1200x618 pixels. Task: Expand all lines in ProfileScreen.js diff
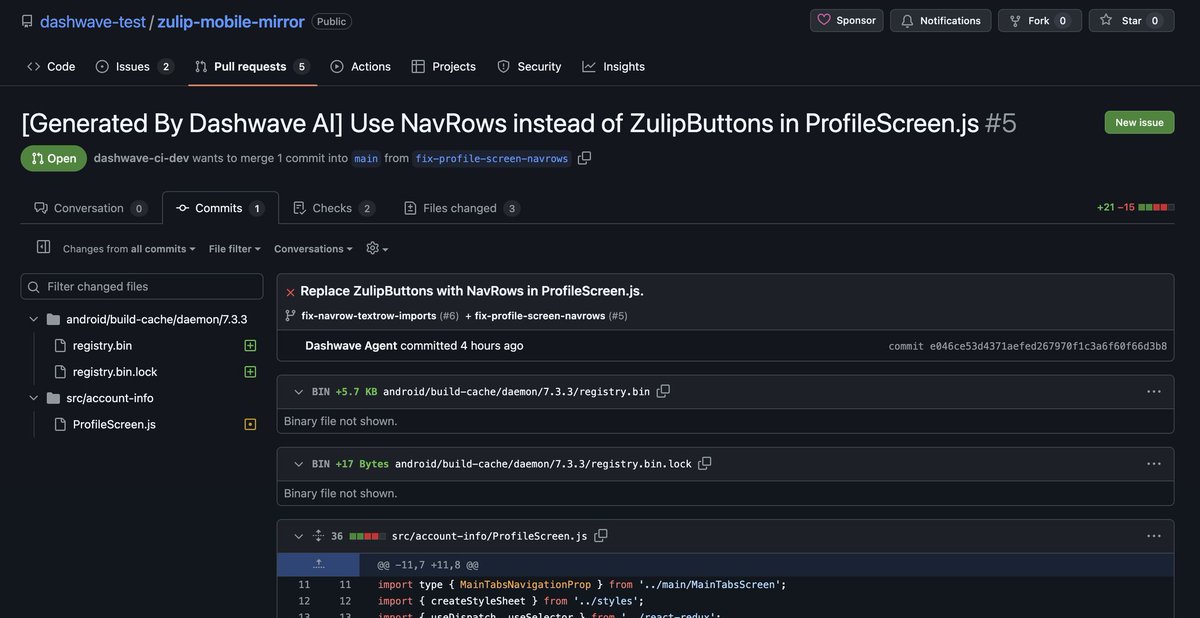tap(319, 536)
